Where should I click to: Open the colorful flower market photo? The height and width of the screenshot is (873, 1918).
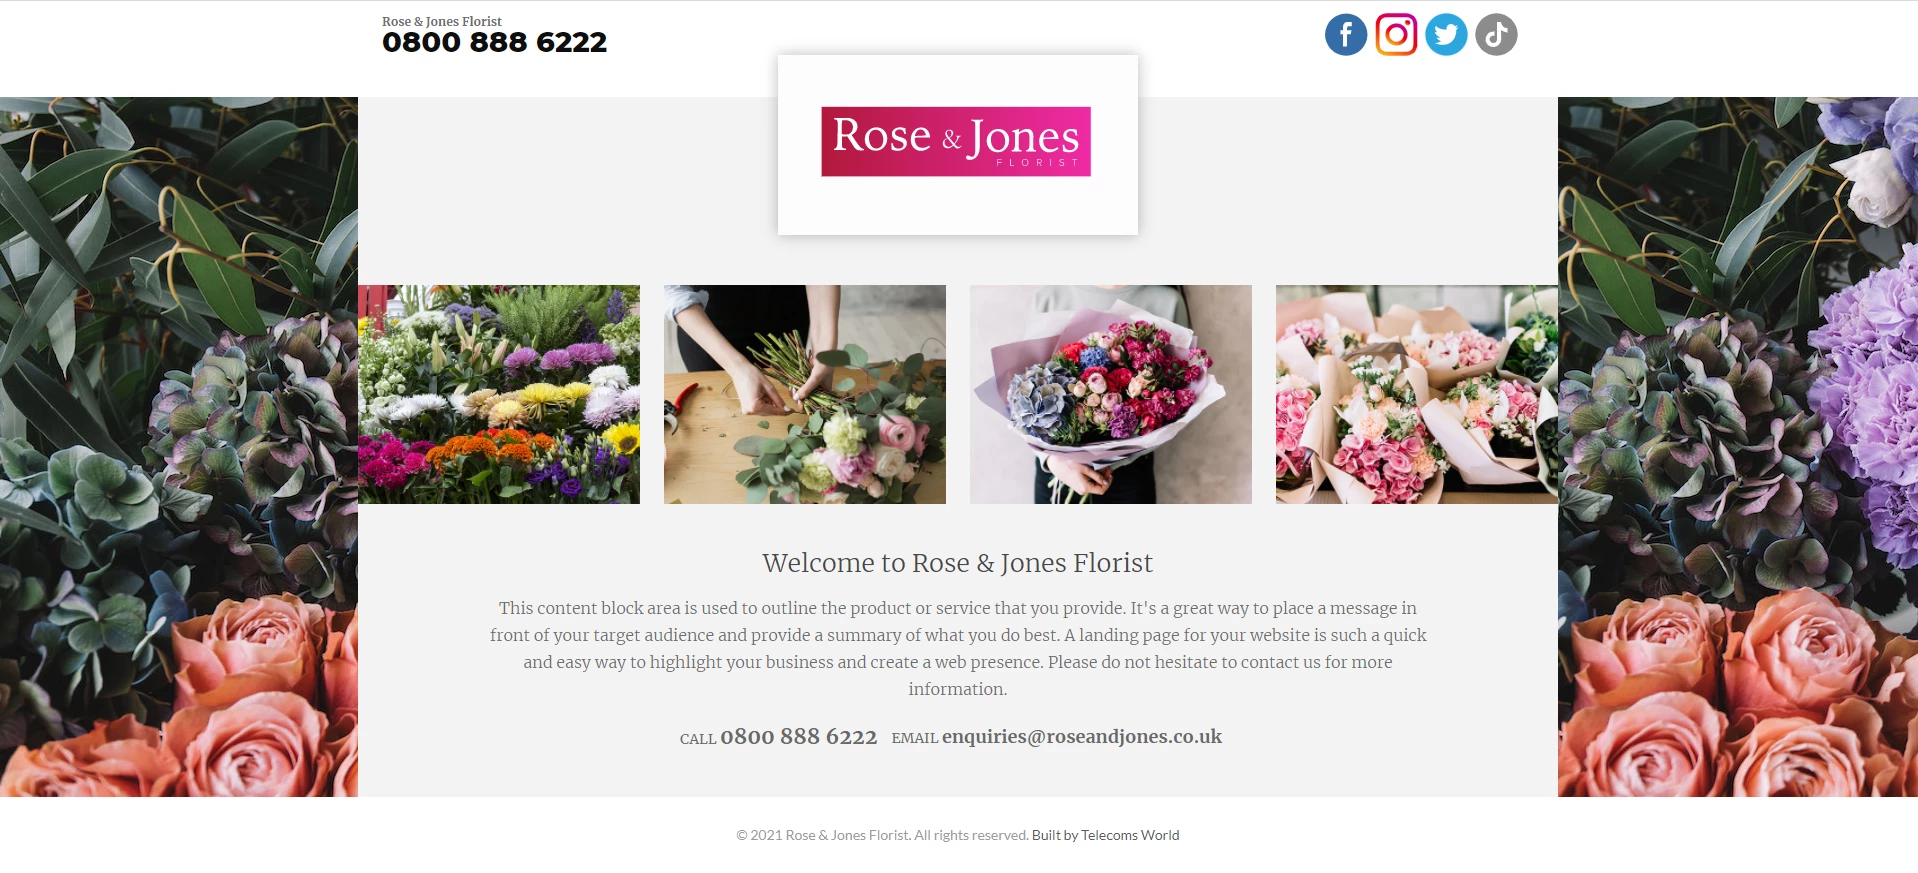point(499,394)
